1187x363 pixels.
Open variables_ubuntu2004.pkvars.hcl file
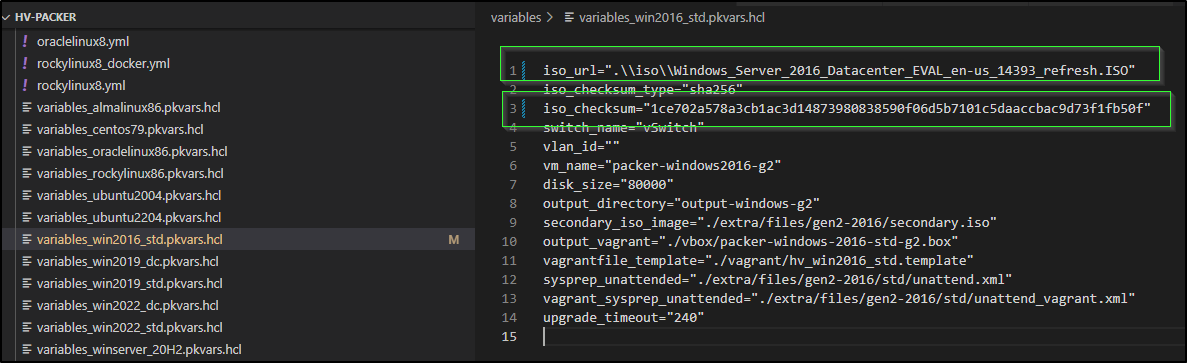point(129,196)
